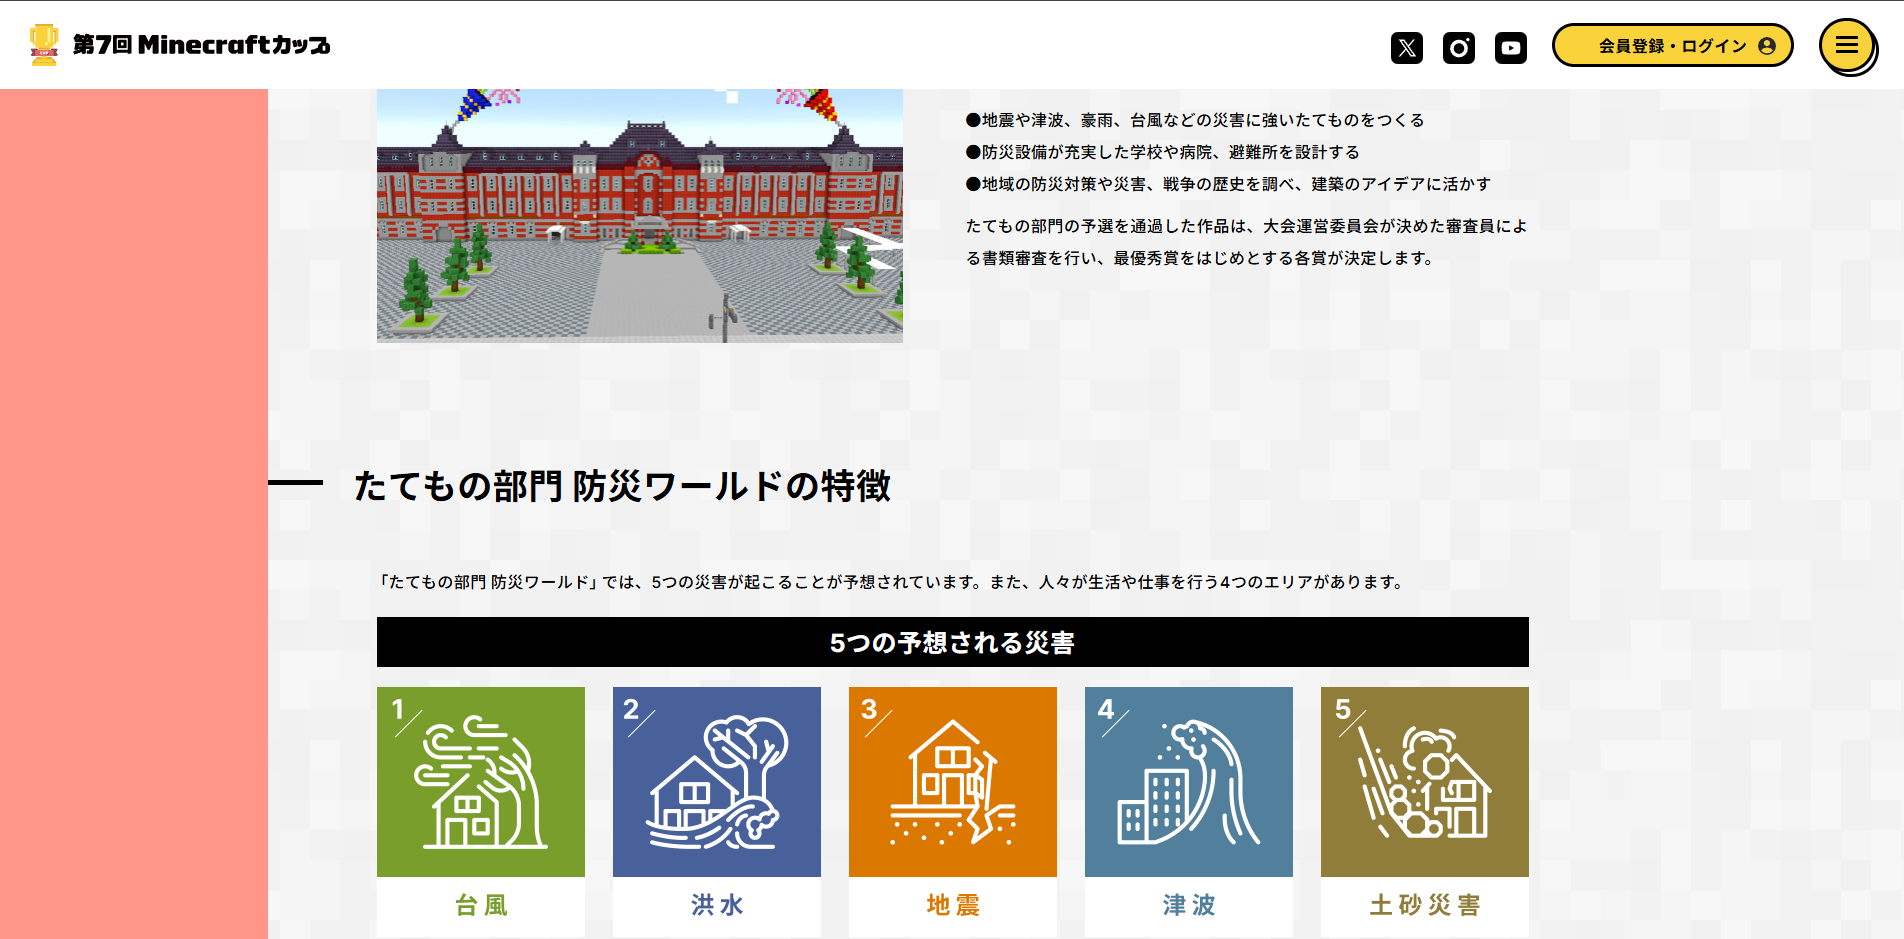Select the blue flood disaster icon
The image size is (1904, 939).
[x=717, y=782]
